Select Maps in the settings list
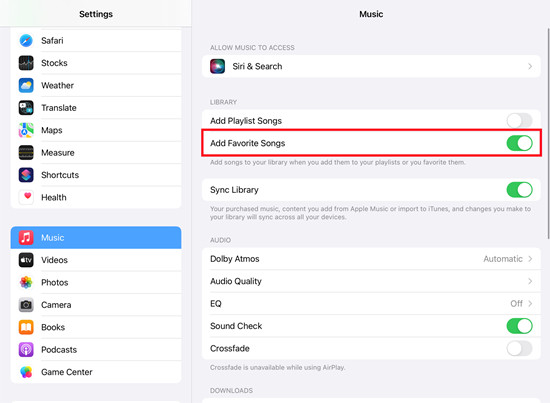550x403 pixels. (x=96, y=130)
